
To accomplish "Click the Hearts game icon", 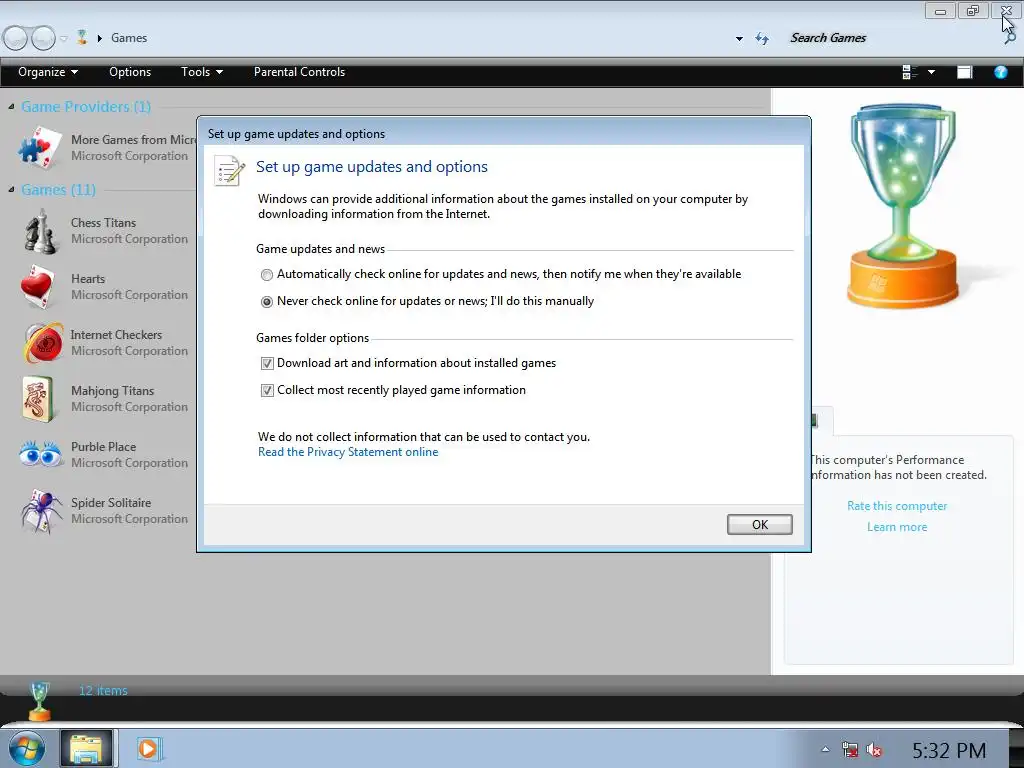I will click(x=38, y=287).
